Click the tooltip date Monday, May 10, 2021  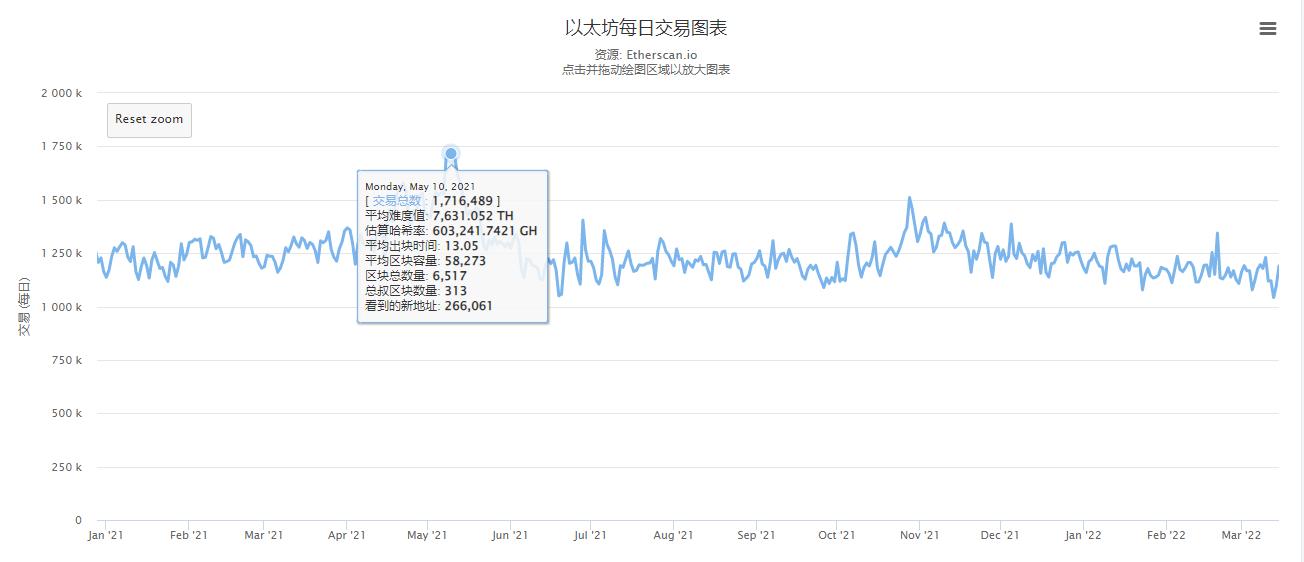[x=420, y=187]
